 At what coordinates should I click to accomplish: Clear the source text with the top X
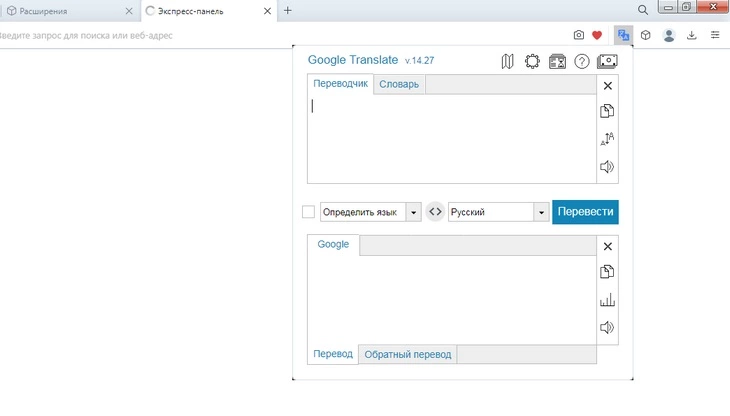point(608,86)
